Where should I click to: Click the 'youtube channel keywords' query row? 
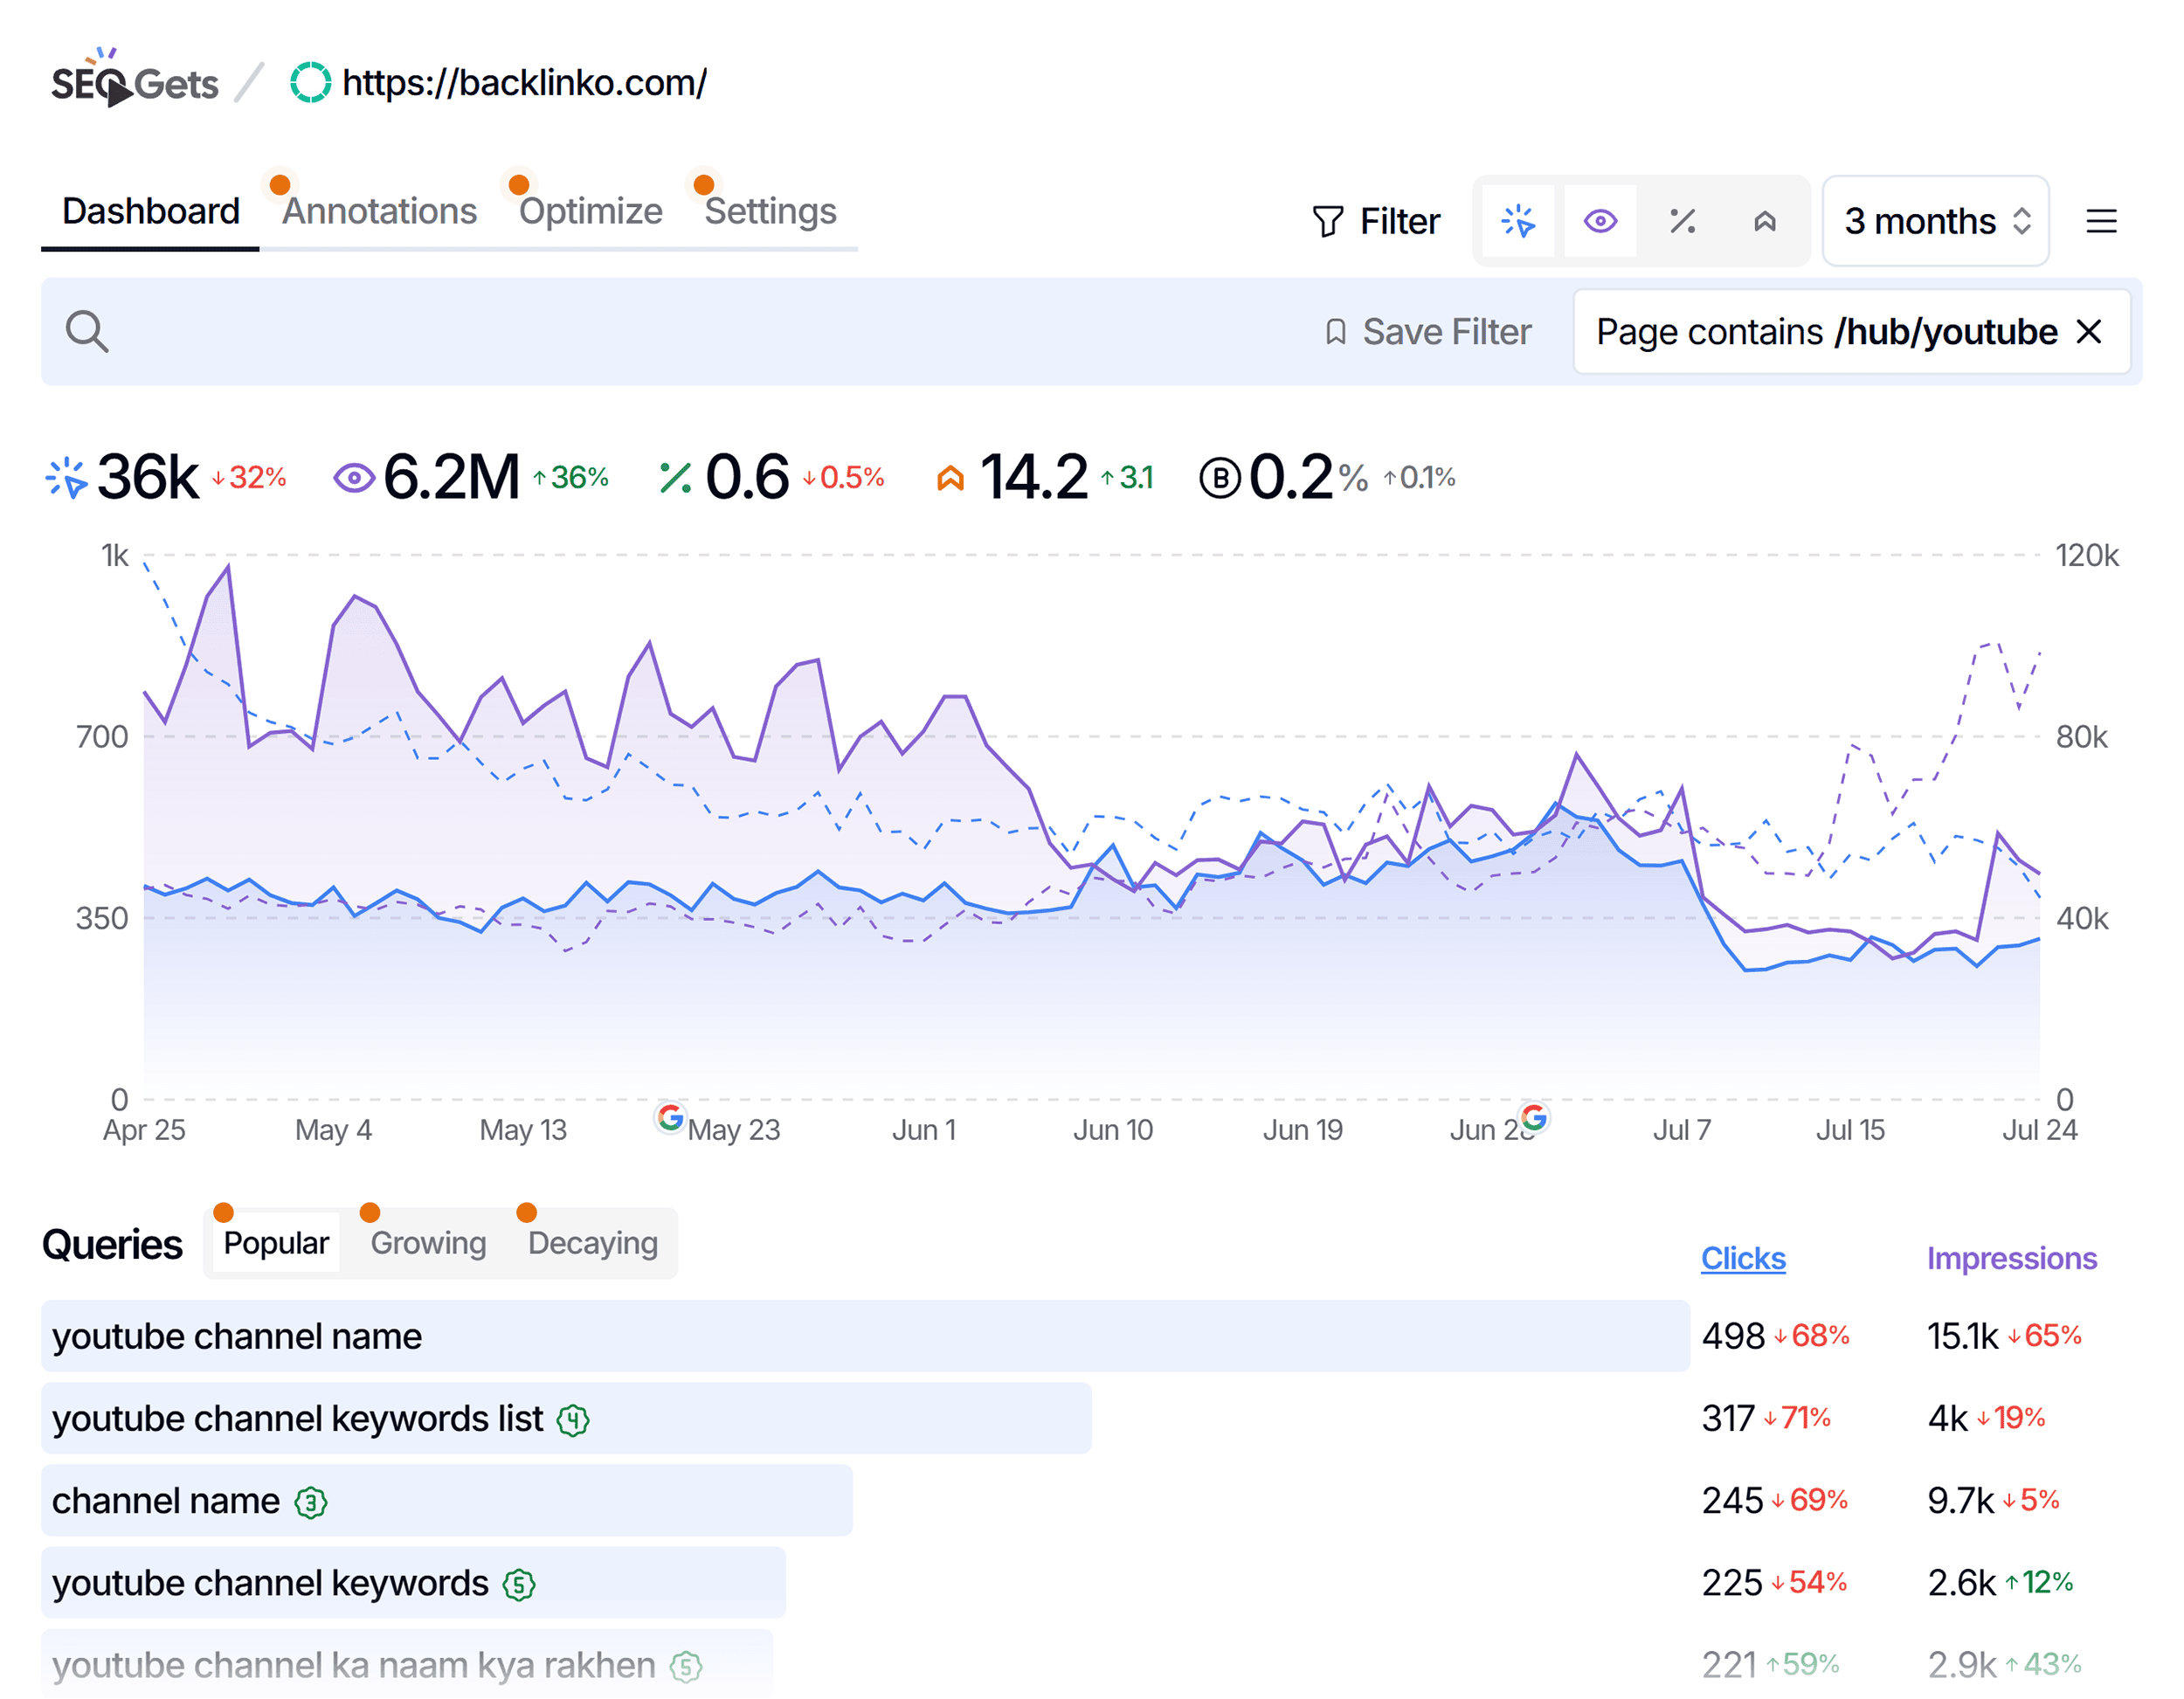(413, 1582)
